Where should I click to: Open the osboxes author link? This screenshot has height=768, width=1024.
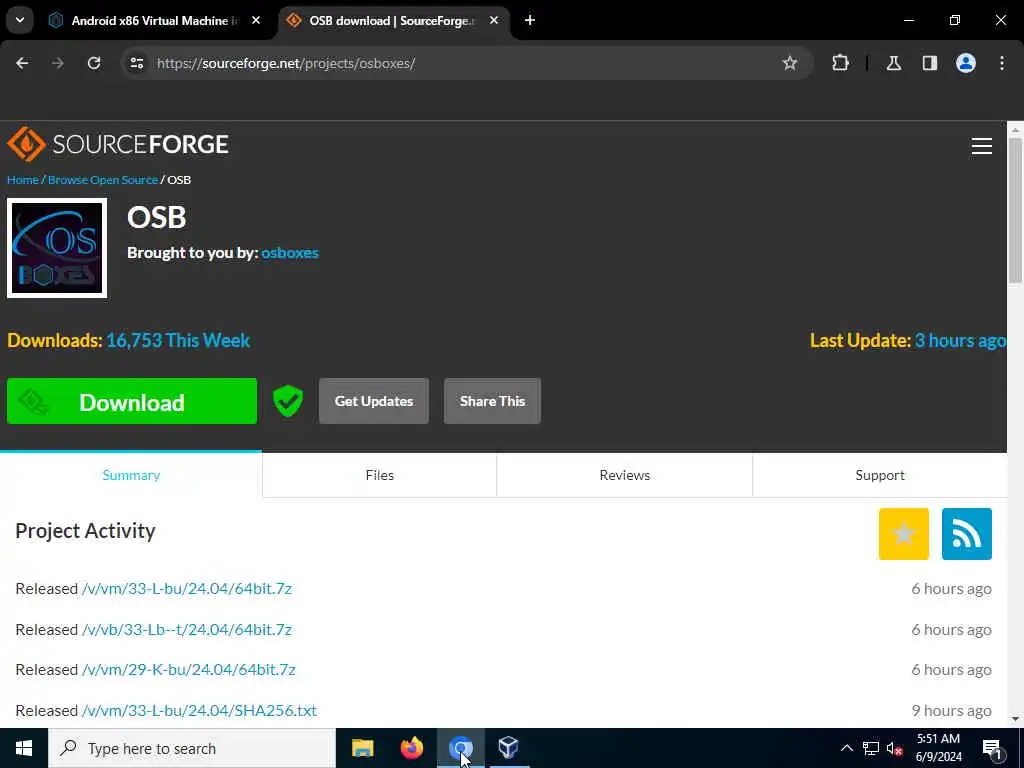point(290,253)
